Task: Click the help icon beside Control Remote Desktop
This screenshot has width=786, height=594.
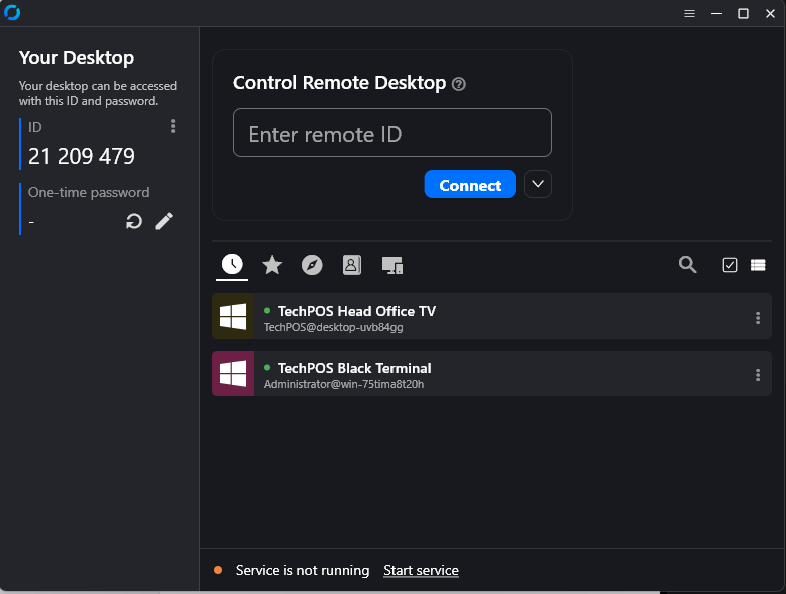Action: click(x=459, y=84)
